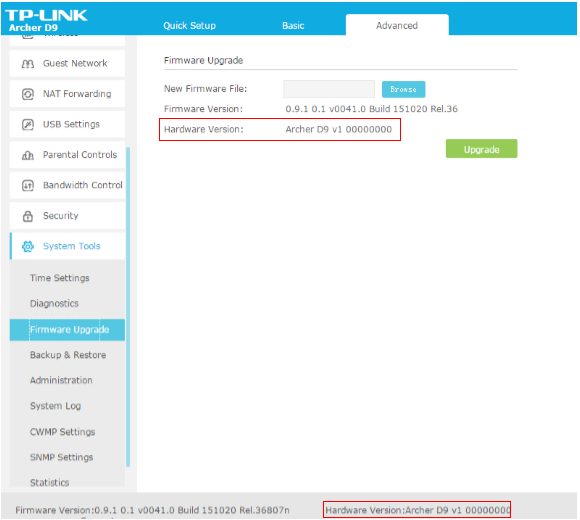580x520 pixels.
Task: Click the Browse button for firmware file
Action: [403, 90]
